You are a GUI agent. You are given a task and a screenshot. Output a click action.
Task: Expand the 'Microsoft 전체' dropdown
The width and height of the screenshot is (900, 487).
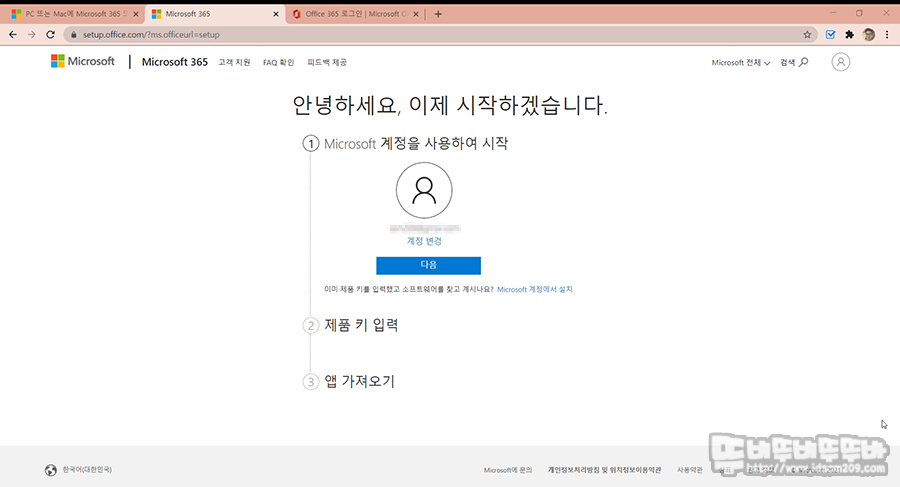(x=740, y=63)
